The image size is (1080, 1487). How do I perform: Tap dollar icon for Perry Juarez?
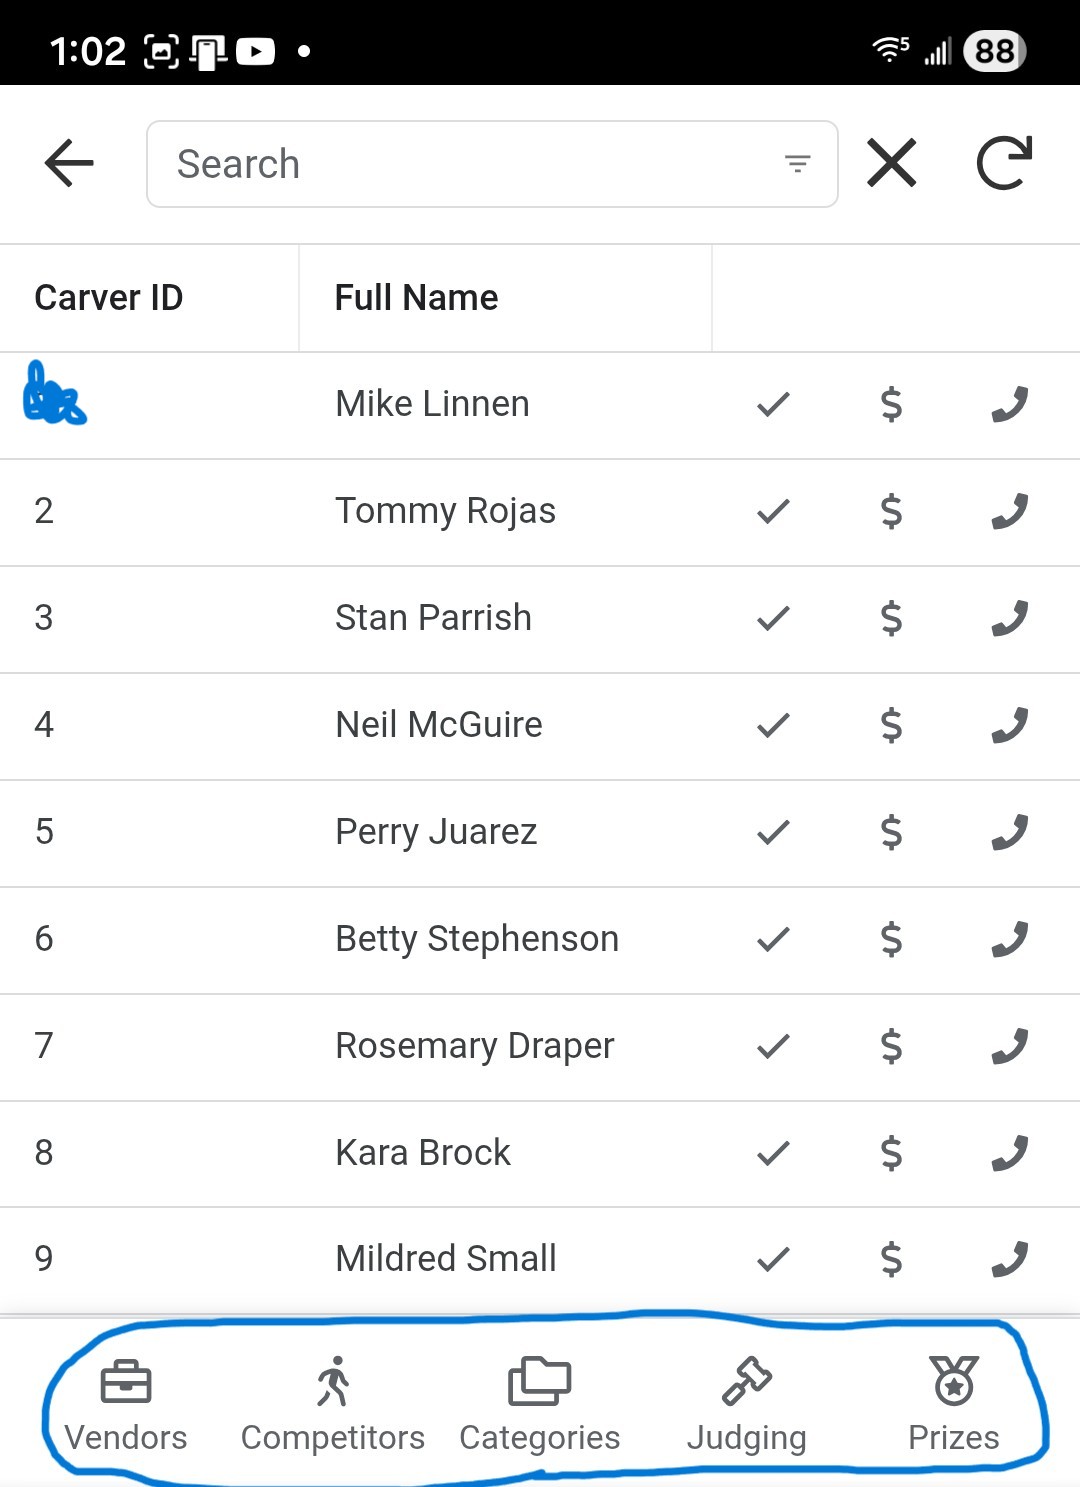click(891, 832)
